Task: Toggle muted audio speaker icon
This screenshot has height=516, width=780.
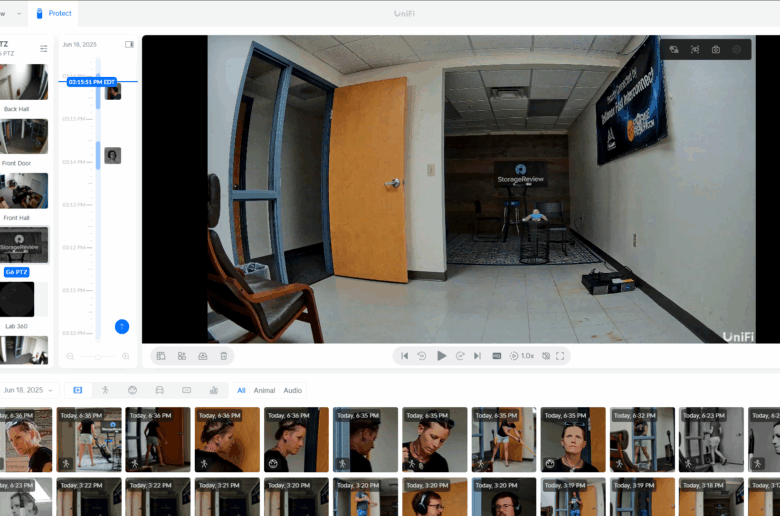Action: [546, 356]
